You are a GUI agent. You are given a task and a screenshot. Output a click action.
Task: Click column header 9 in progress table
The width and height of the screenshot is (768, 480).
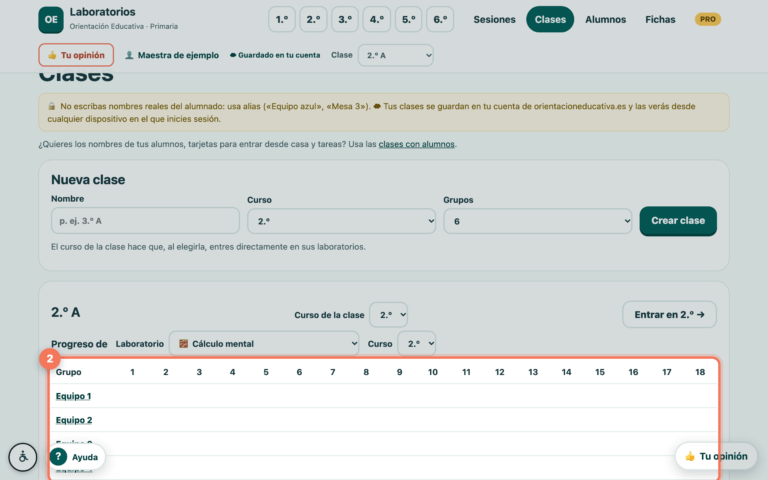click(399, 372)
